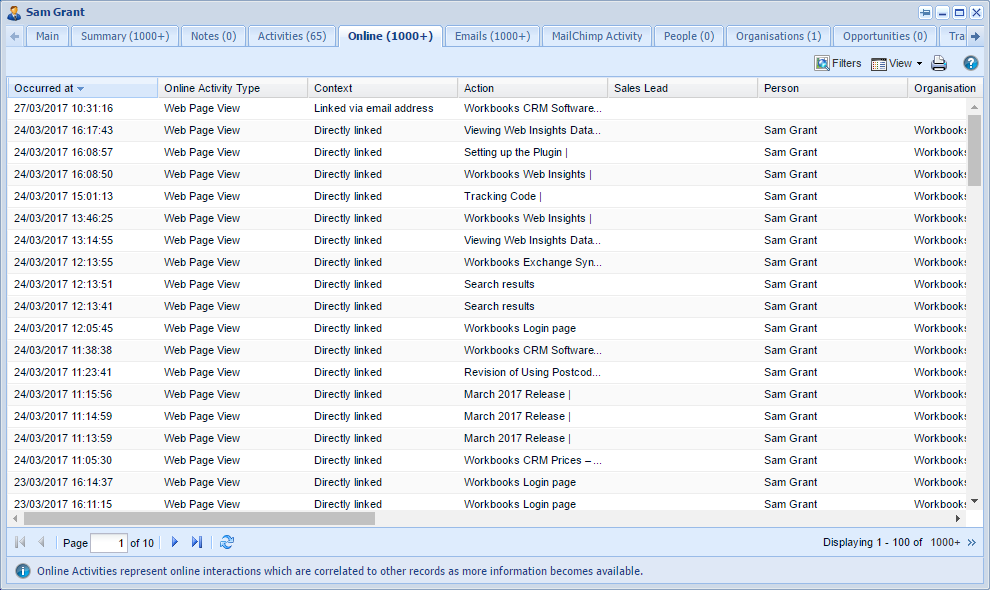
Task: Sort by the Person column header
Action: [x=832, y=88]
